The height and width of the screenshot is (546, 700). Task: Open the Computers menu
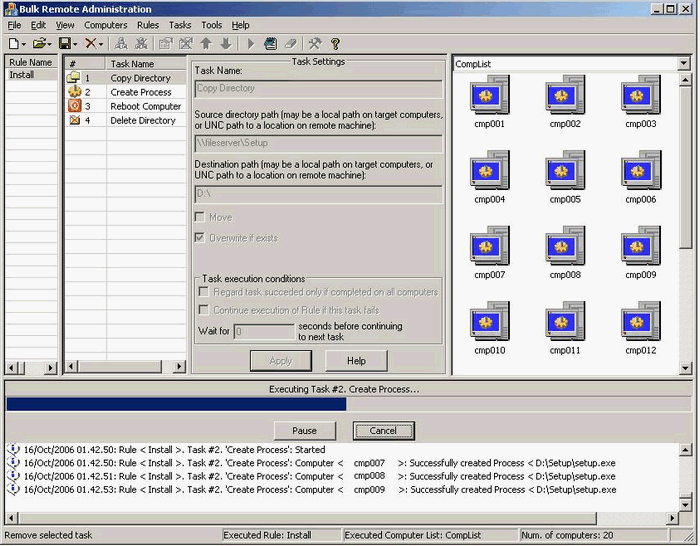click(105, 25)
